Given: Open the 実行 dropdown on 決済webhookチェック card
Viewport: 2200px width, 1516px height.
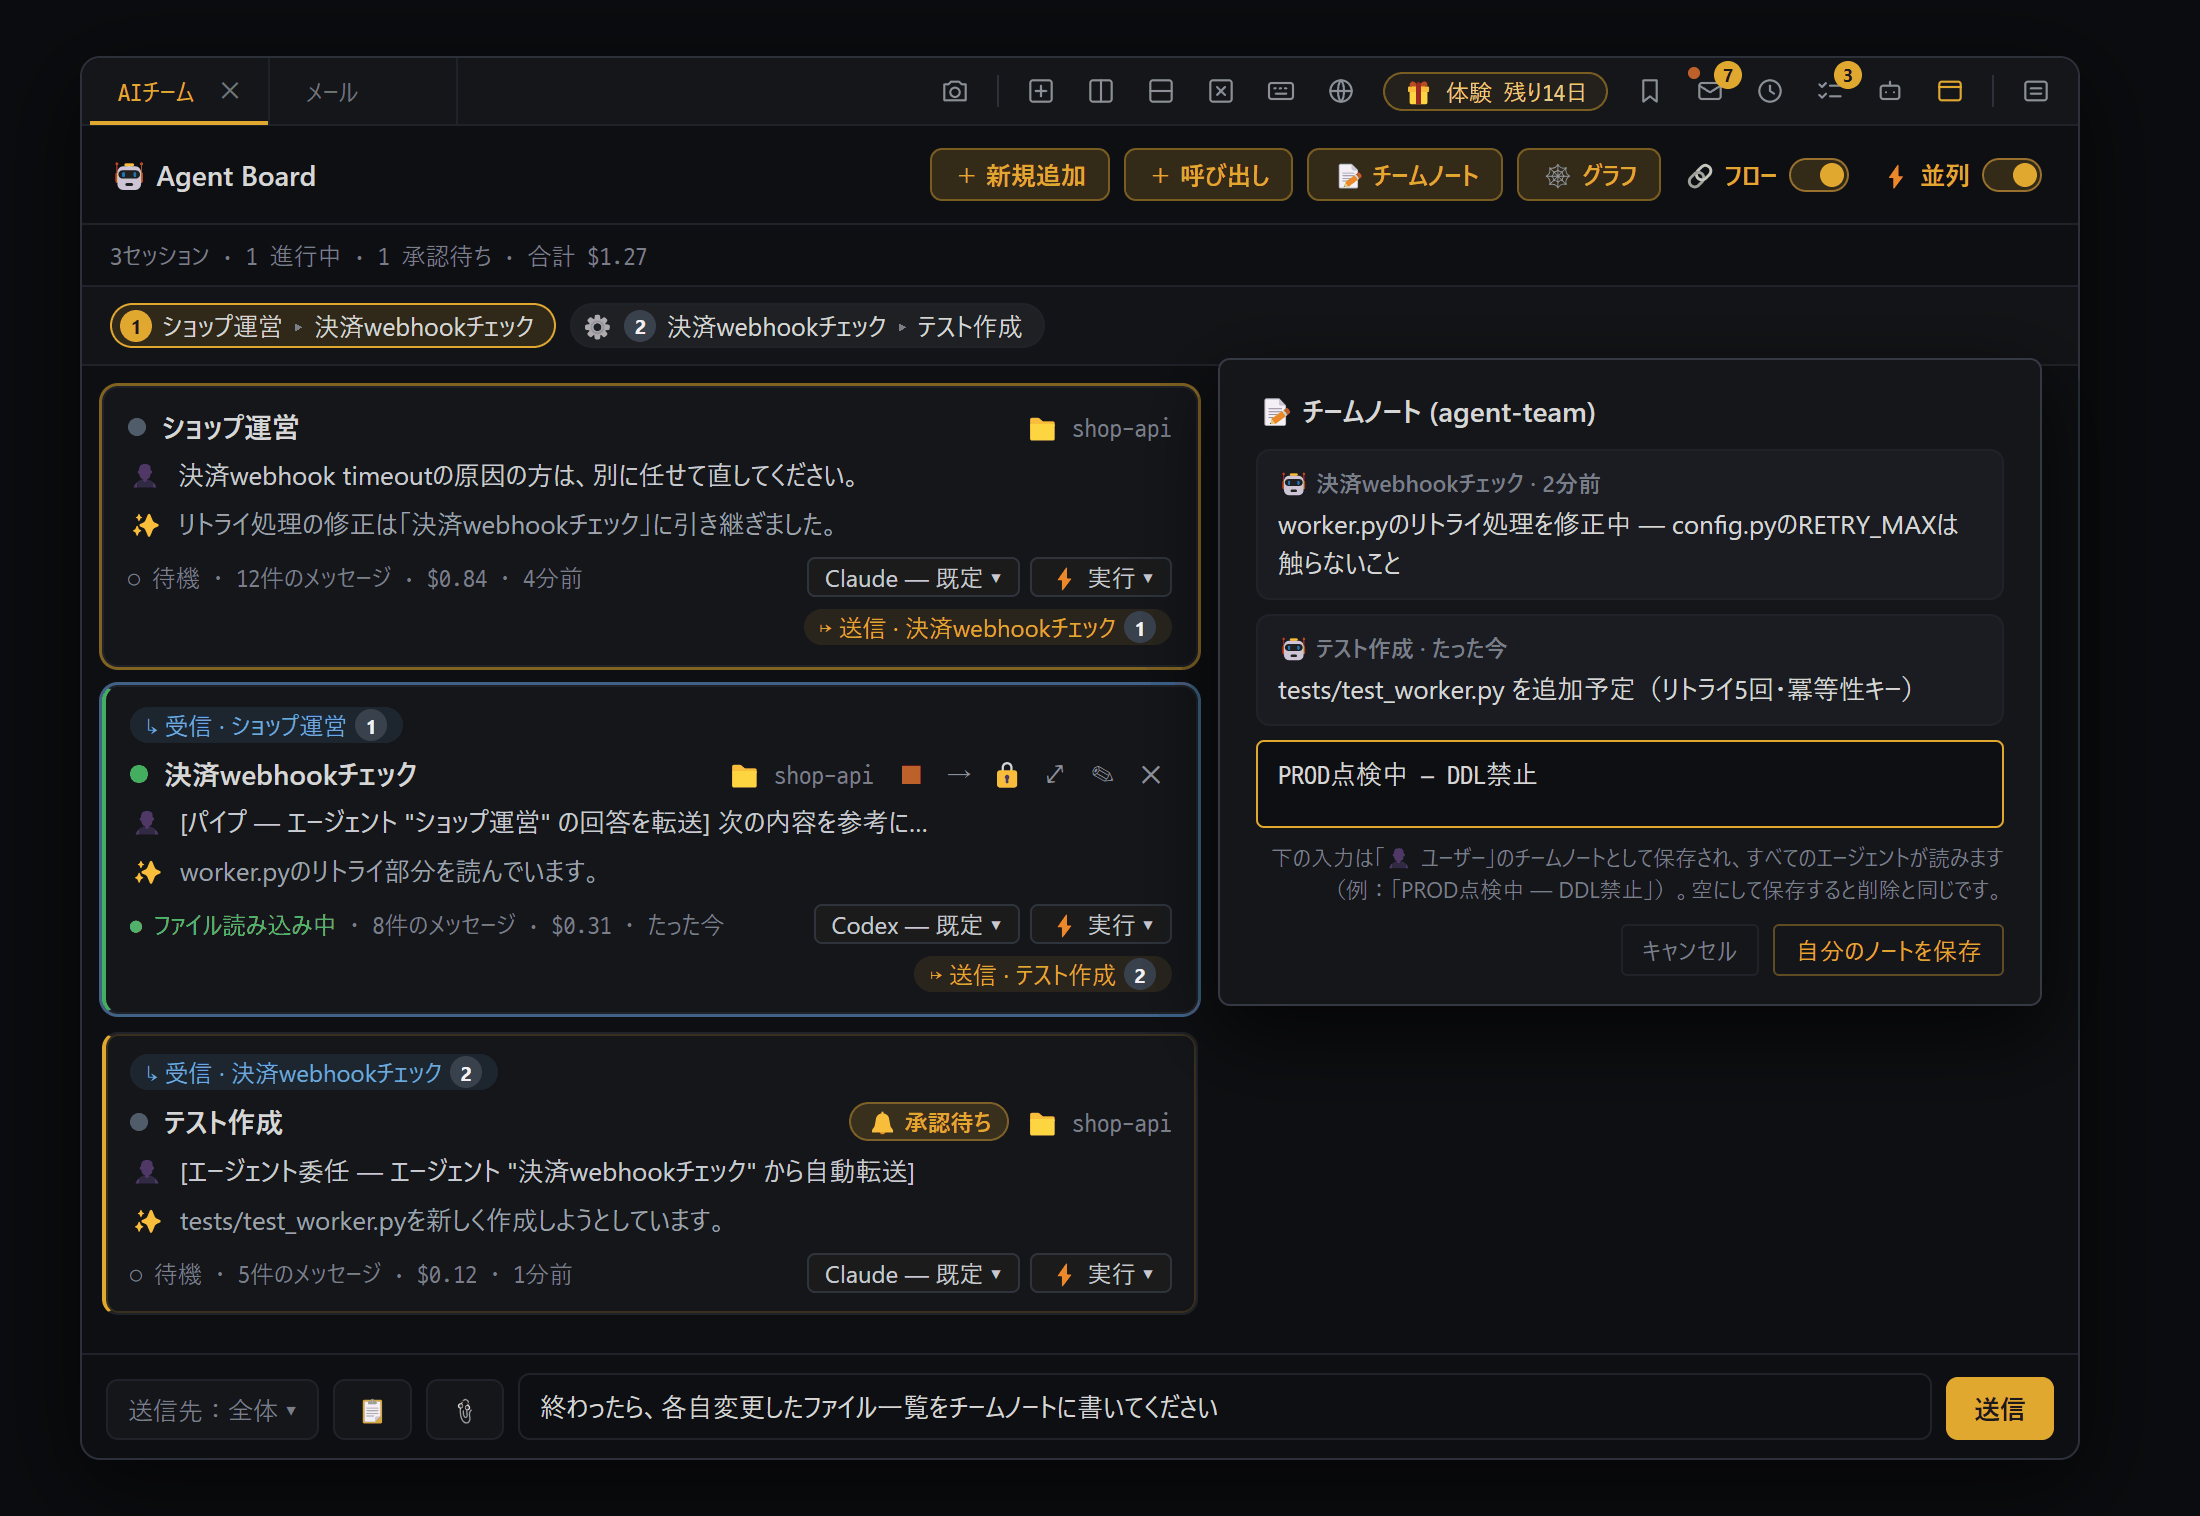Looking at the screenshot, I should pyautogui.click(x=1102, y=925).
